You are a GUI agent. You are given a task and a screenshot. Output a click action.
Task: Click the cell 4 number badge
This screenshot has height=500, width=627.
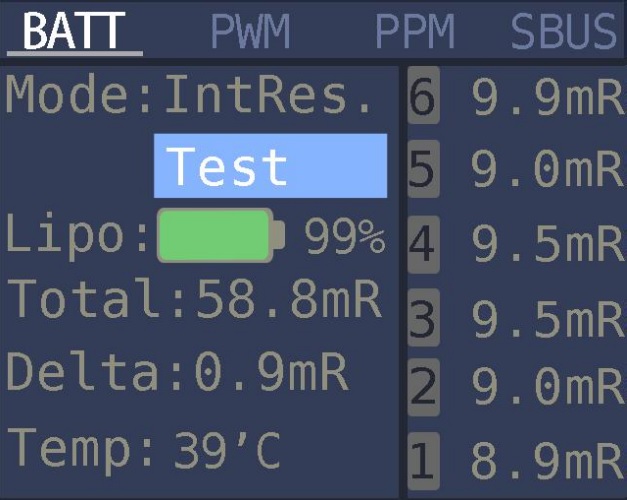pyautogui.click(x=423, y=244)
